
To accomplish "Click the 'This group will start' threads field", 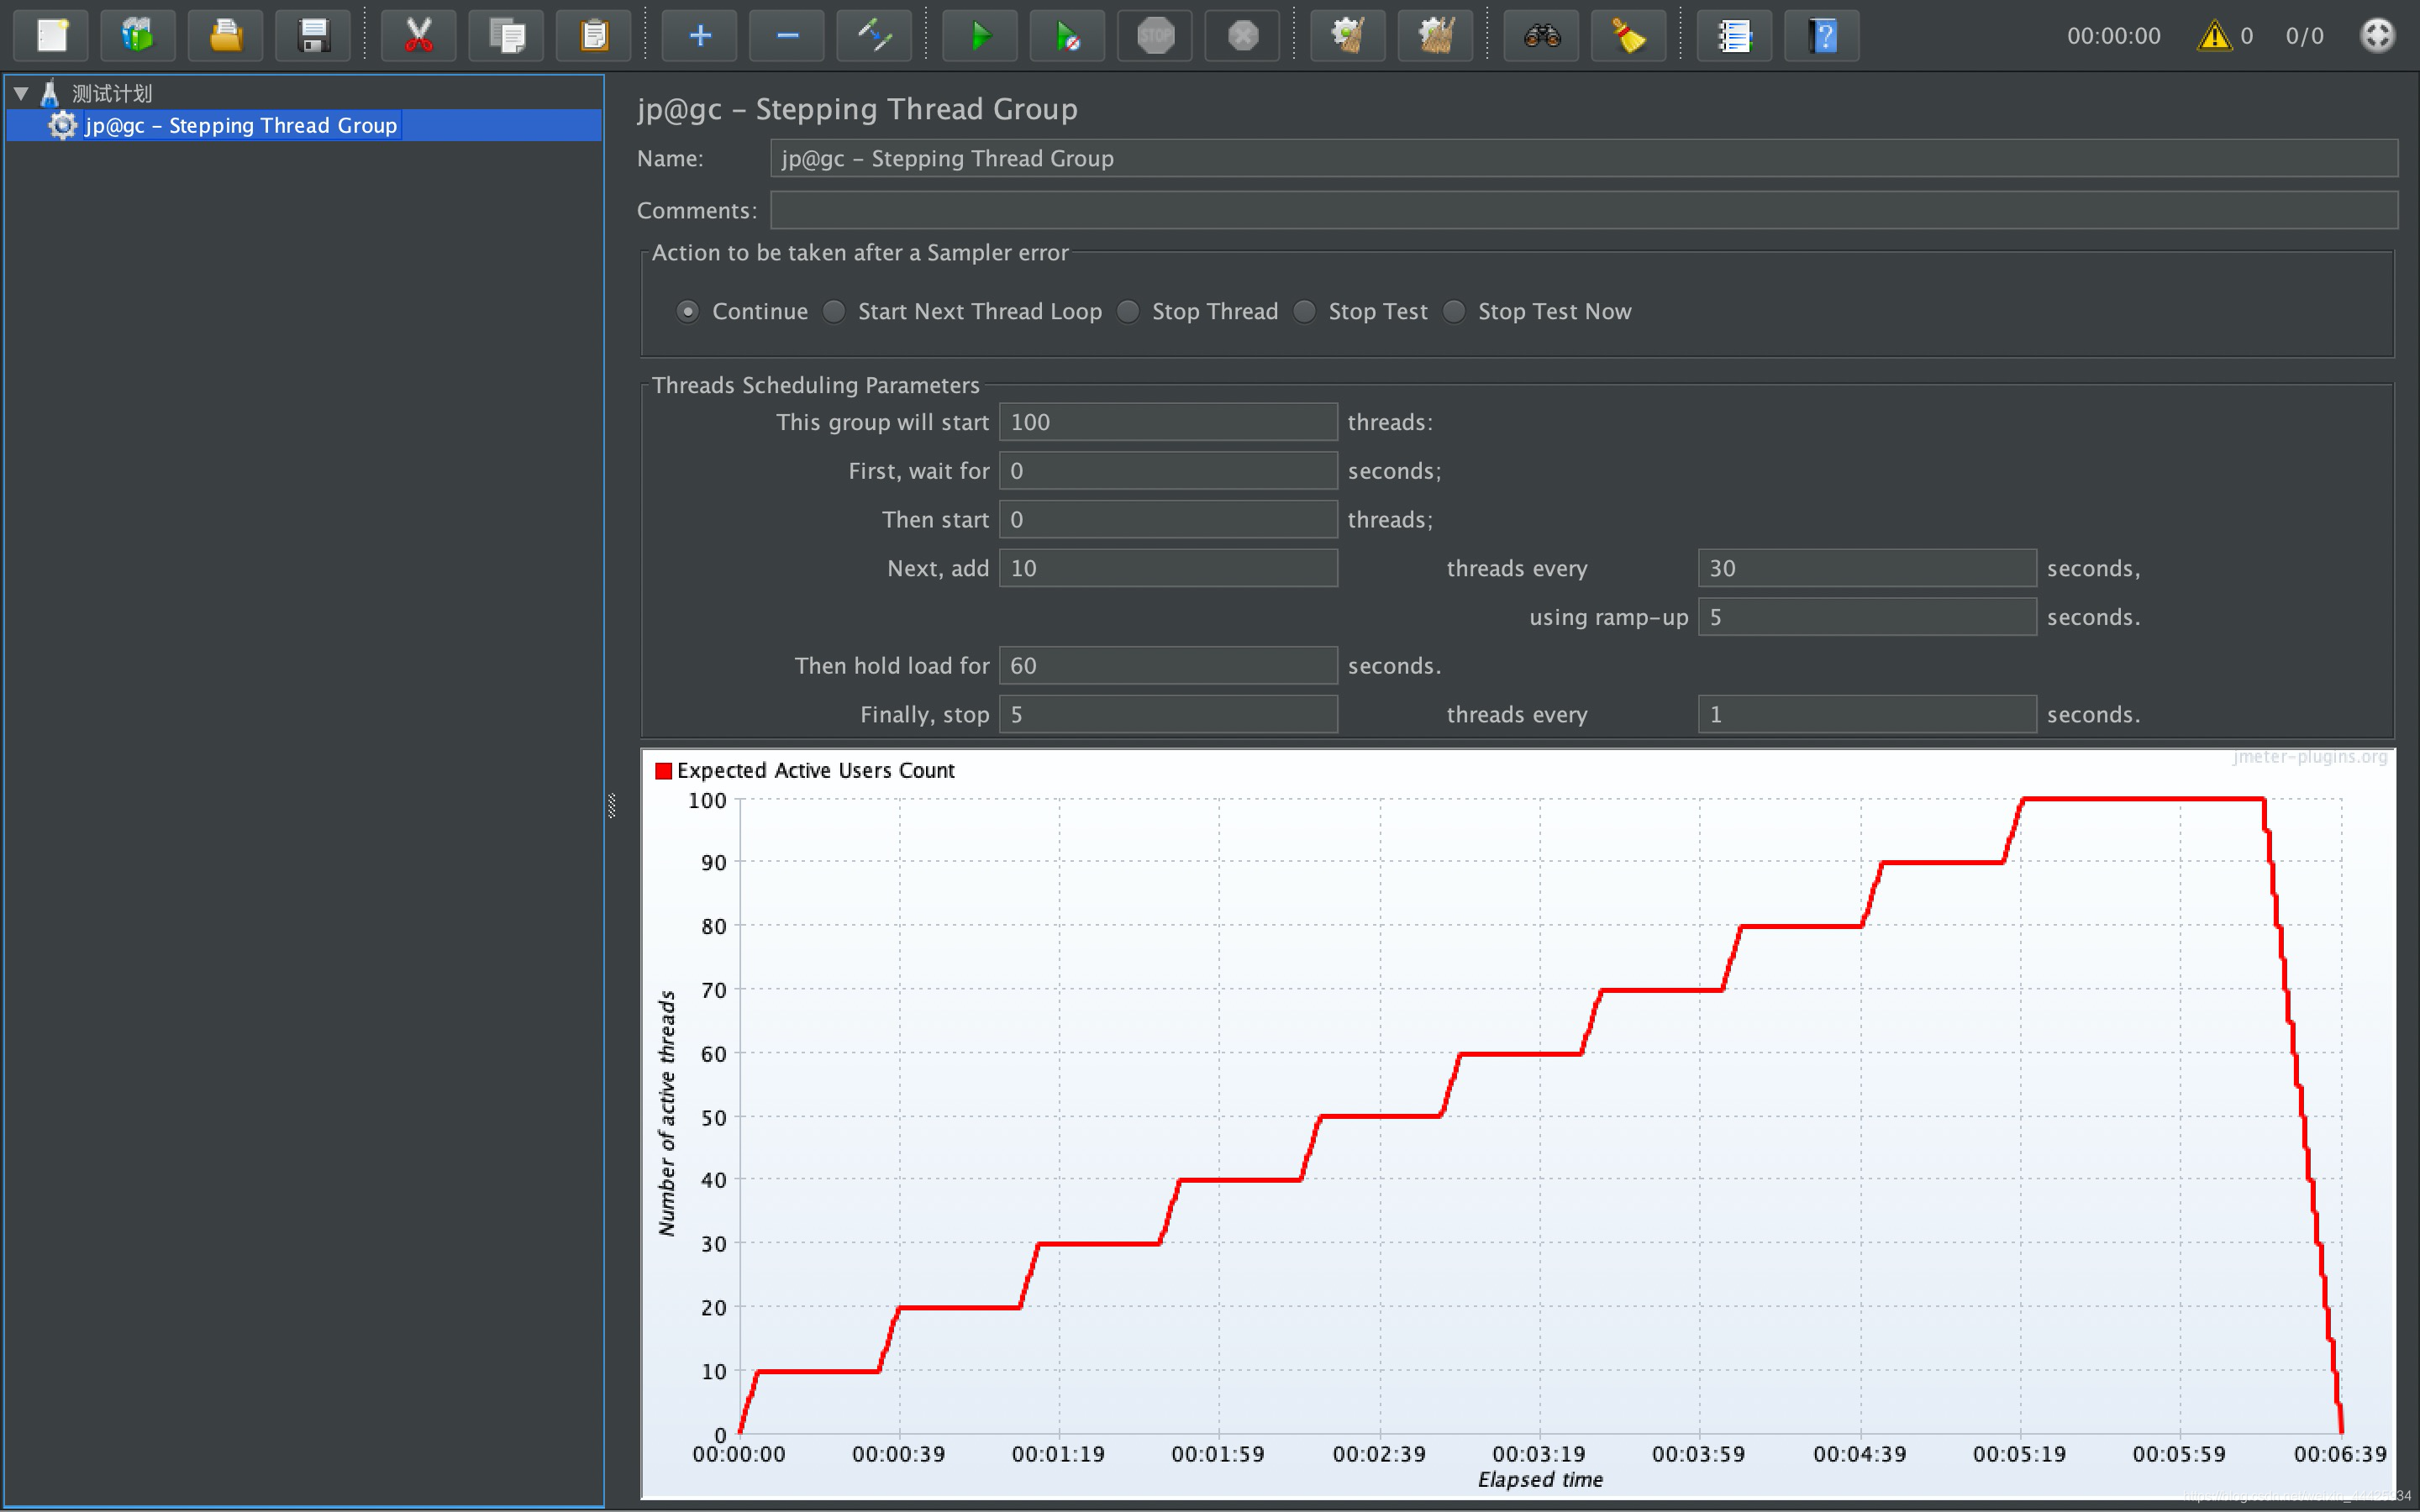I will tap(1168, 422).
